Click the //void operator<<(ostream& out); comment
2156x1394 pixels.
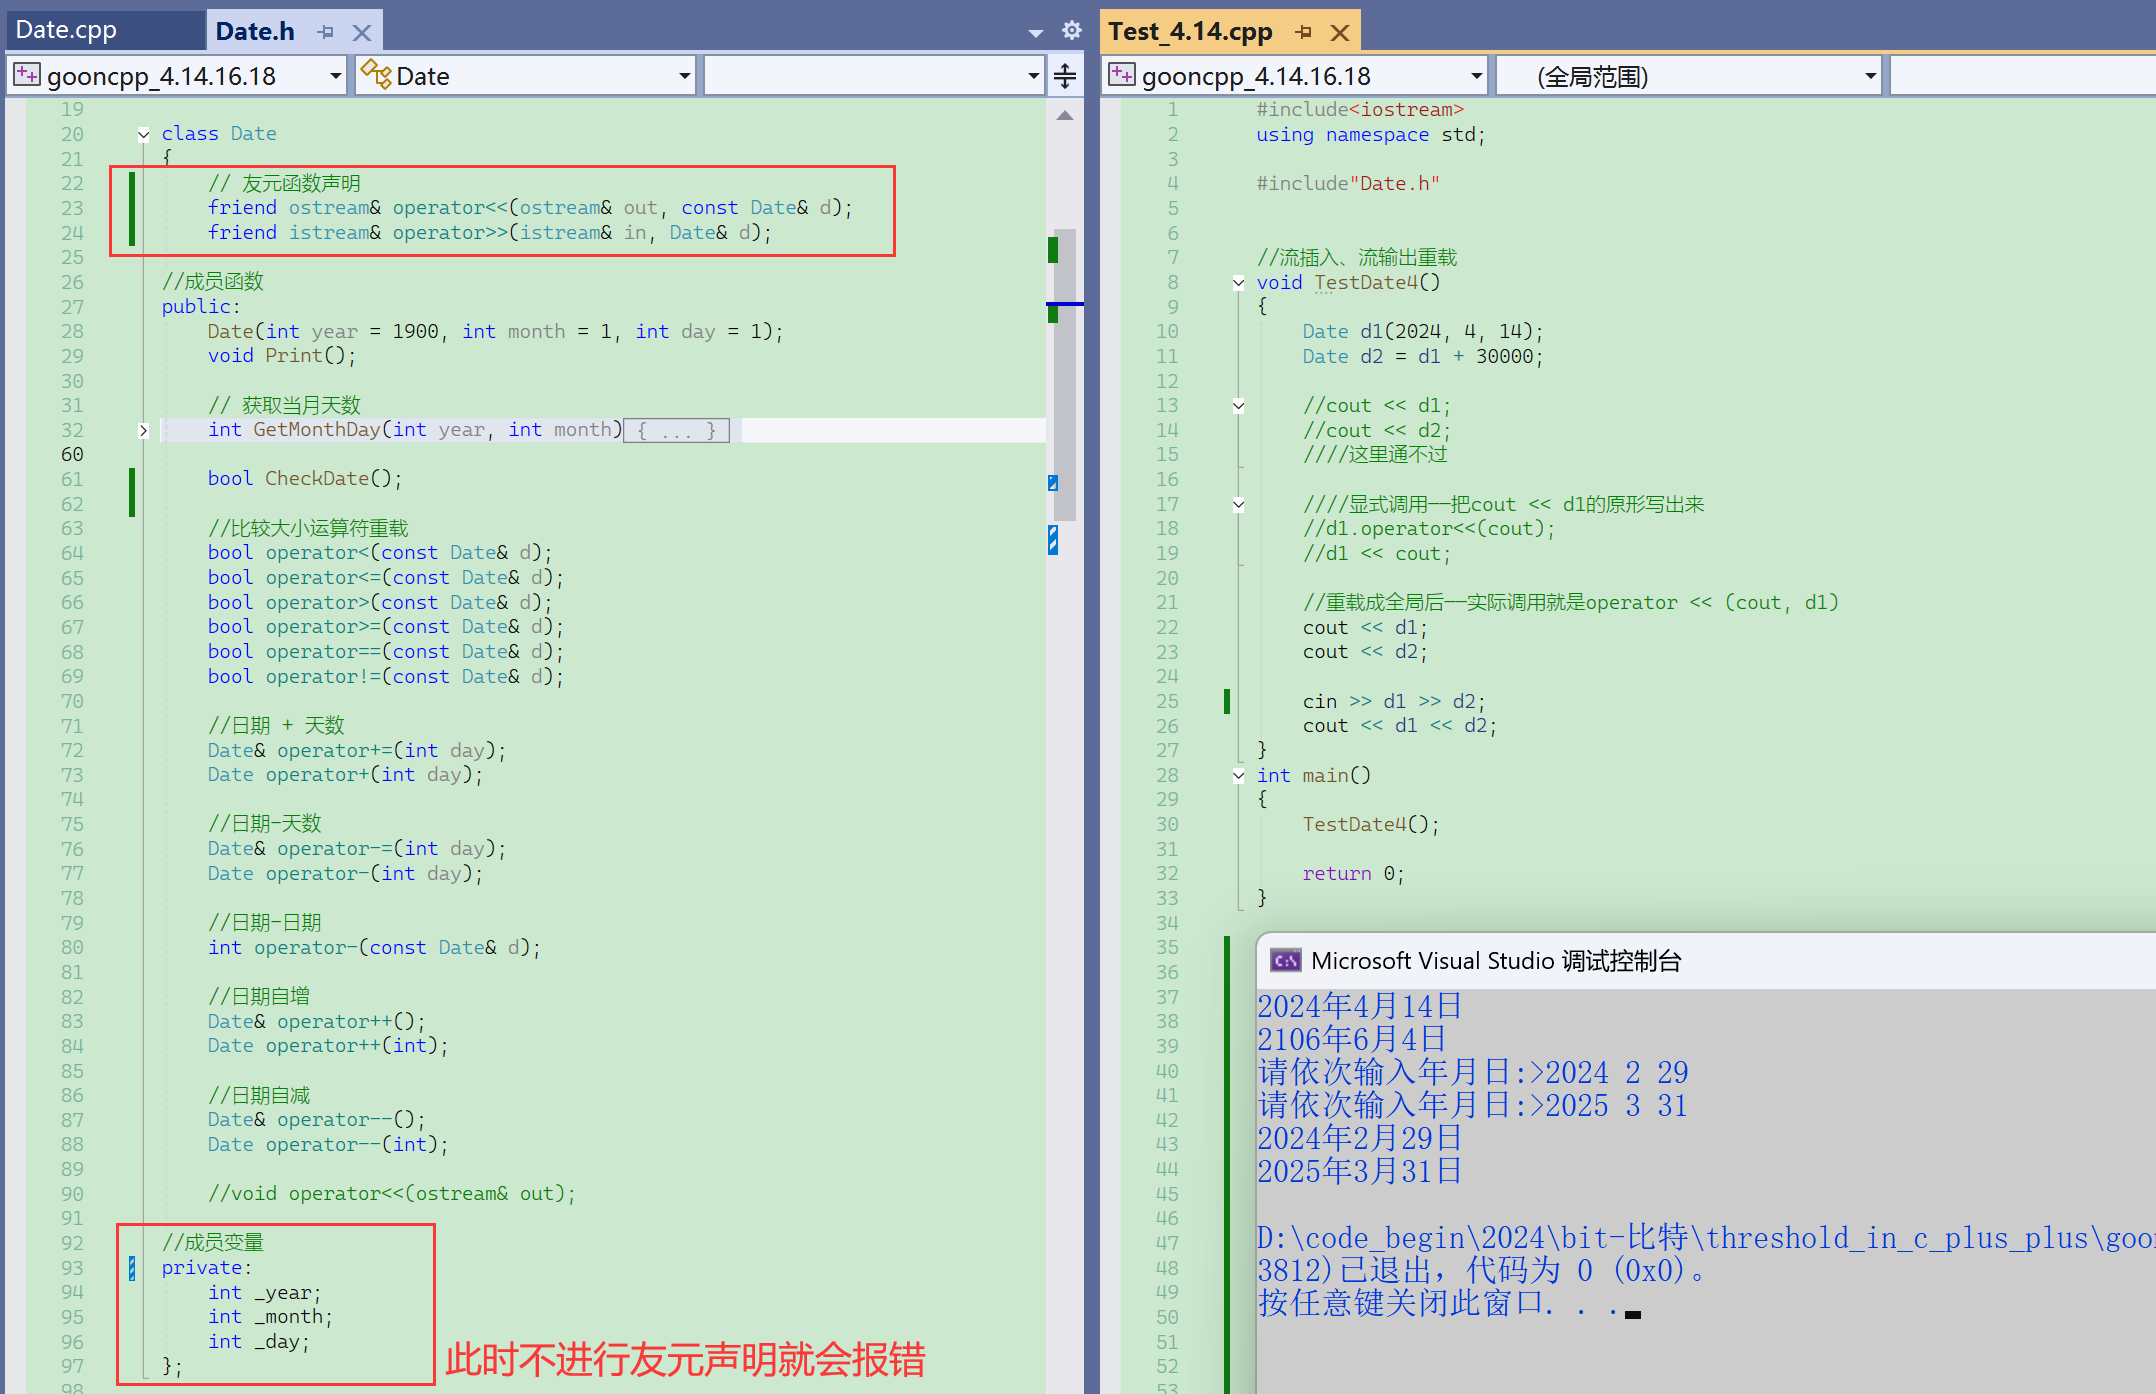click(x=392, y=1194)
